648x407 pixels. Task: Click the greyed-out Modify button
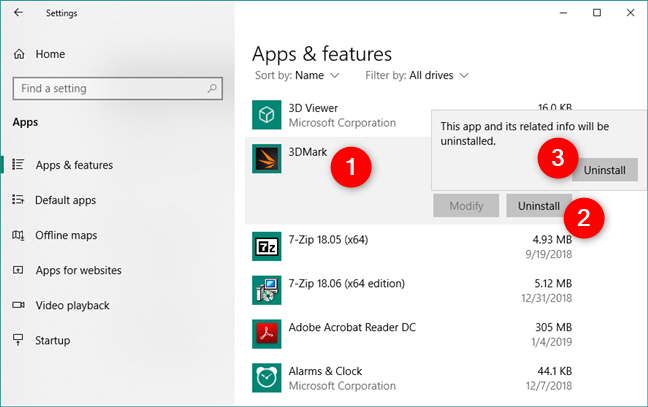point(466,206)
